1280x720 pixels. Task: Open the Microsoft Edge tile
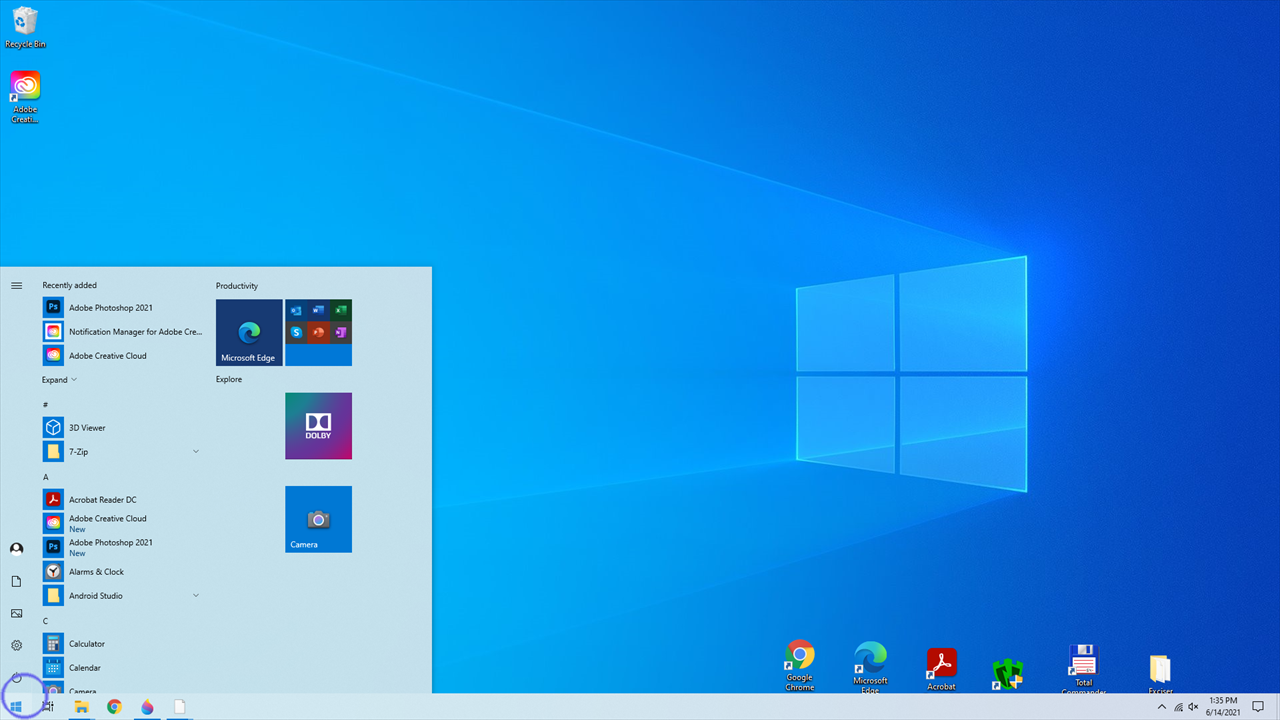tap(249, 333)
